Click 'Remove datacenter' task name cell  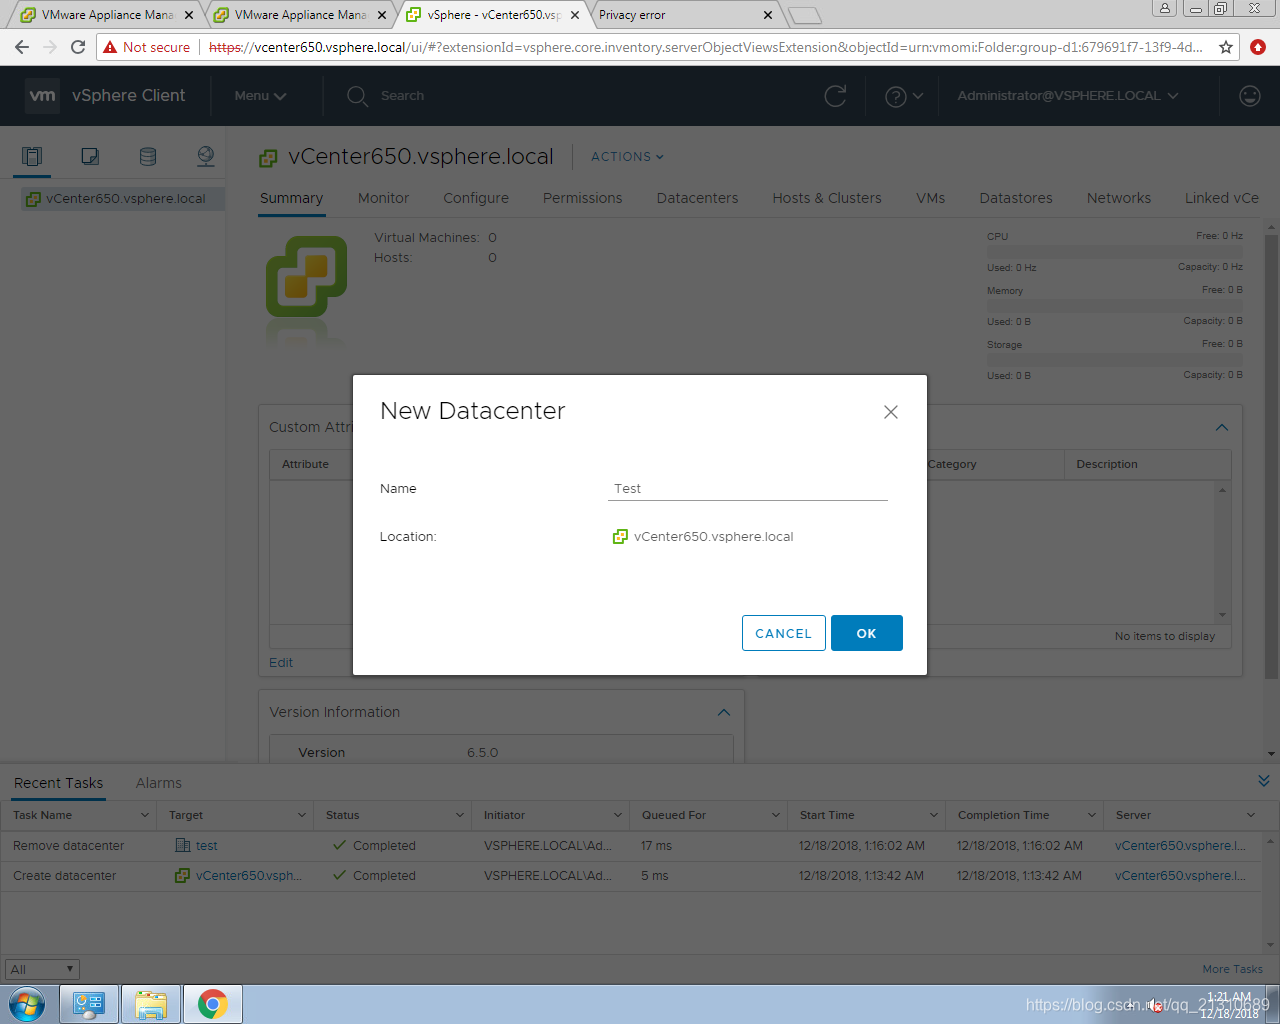click(x=69, y=846)
